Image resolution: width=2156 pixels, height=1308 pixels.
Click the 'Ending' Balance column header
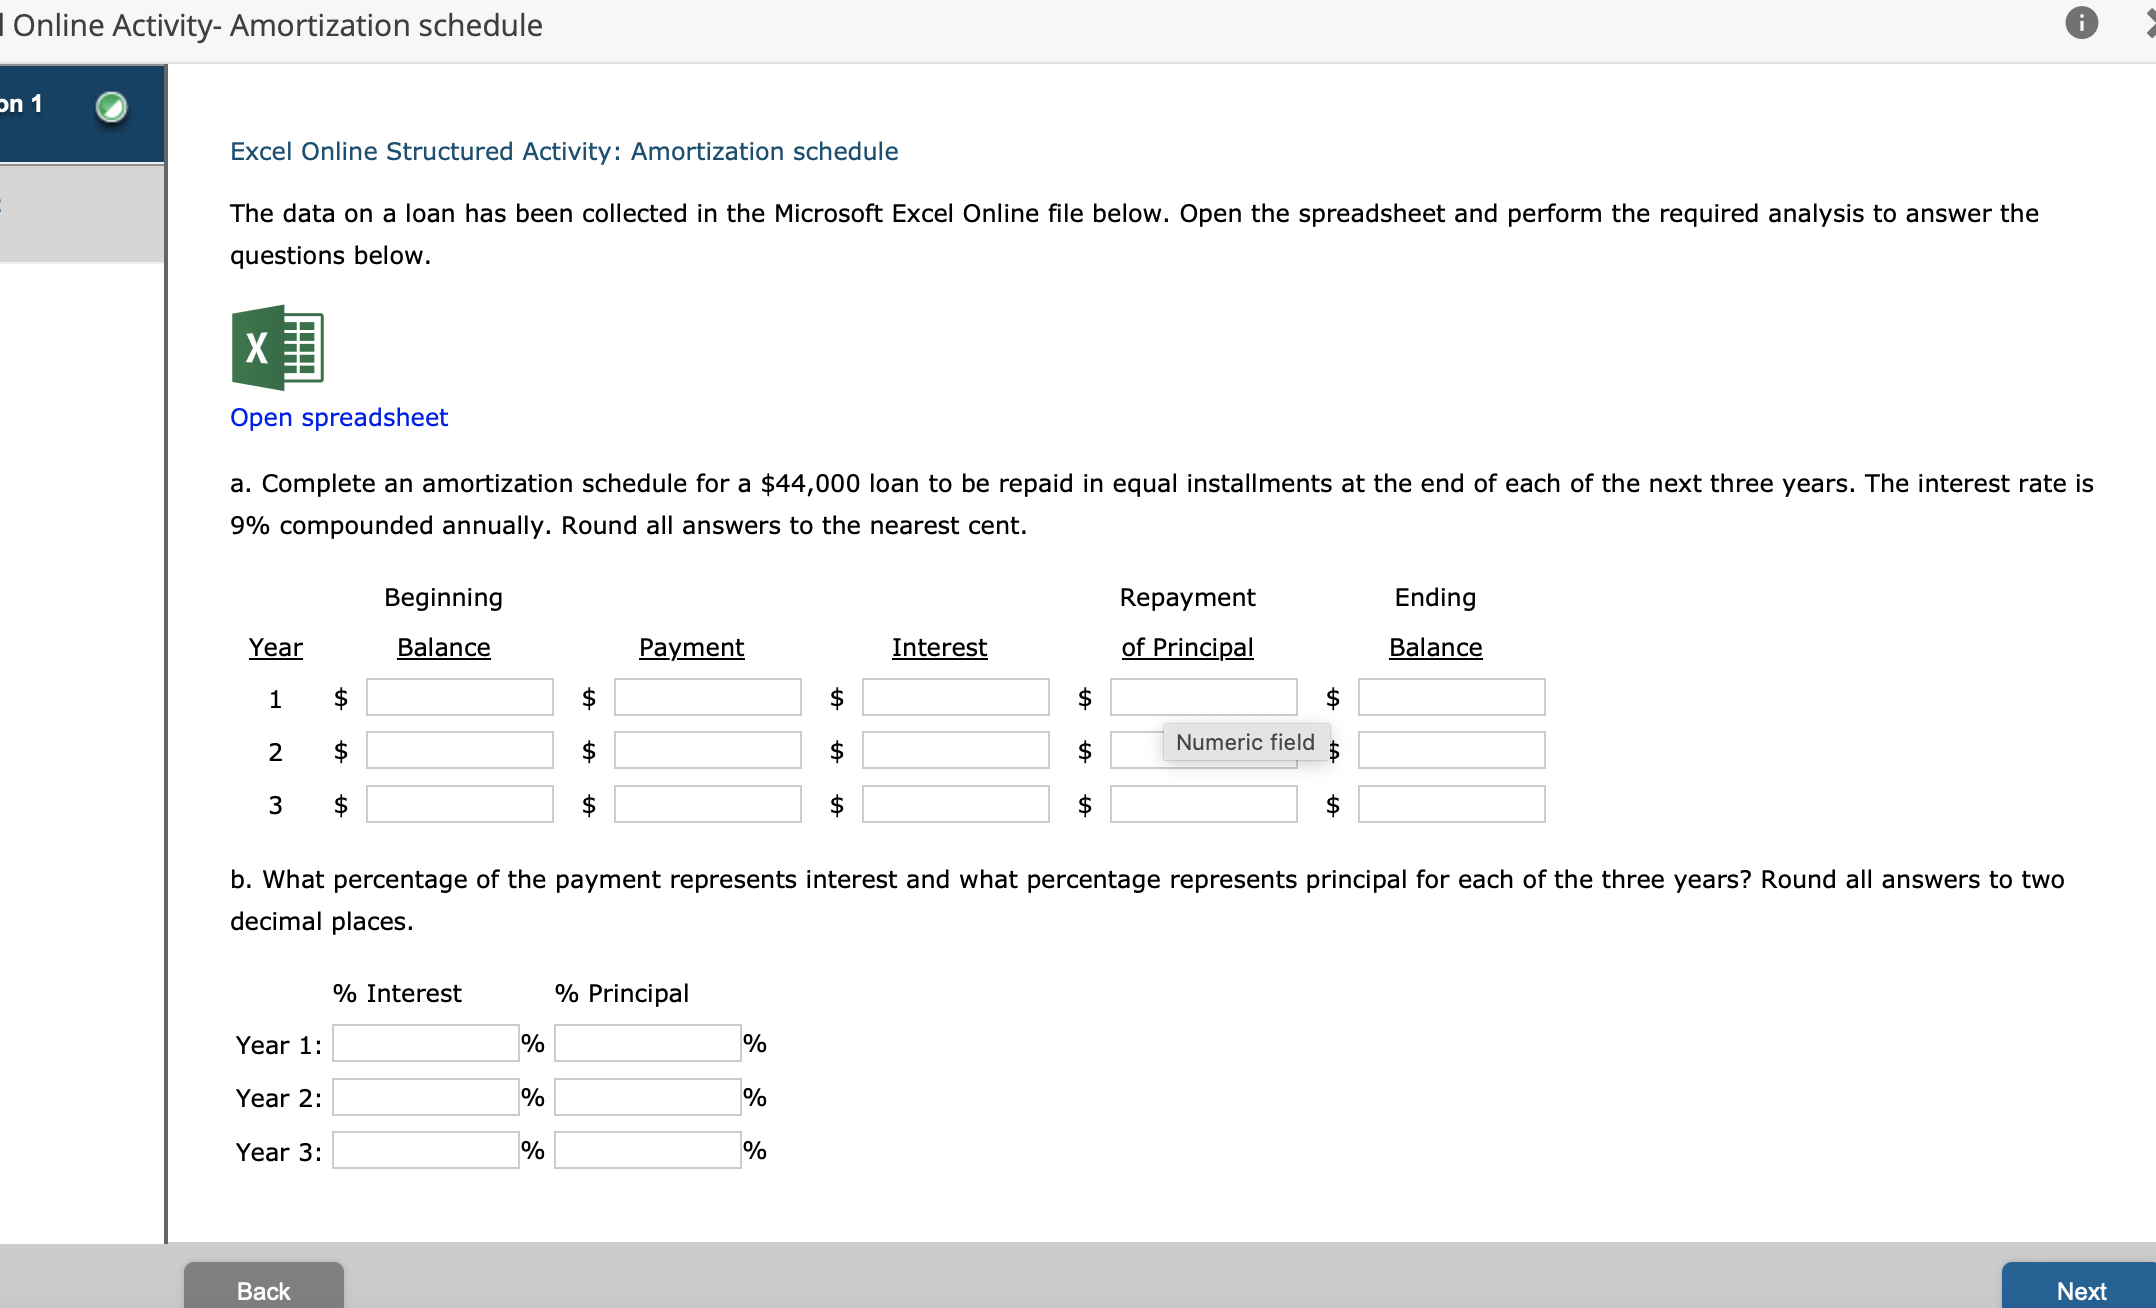pyautogui.click(x=1435, y=597)
